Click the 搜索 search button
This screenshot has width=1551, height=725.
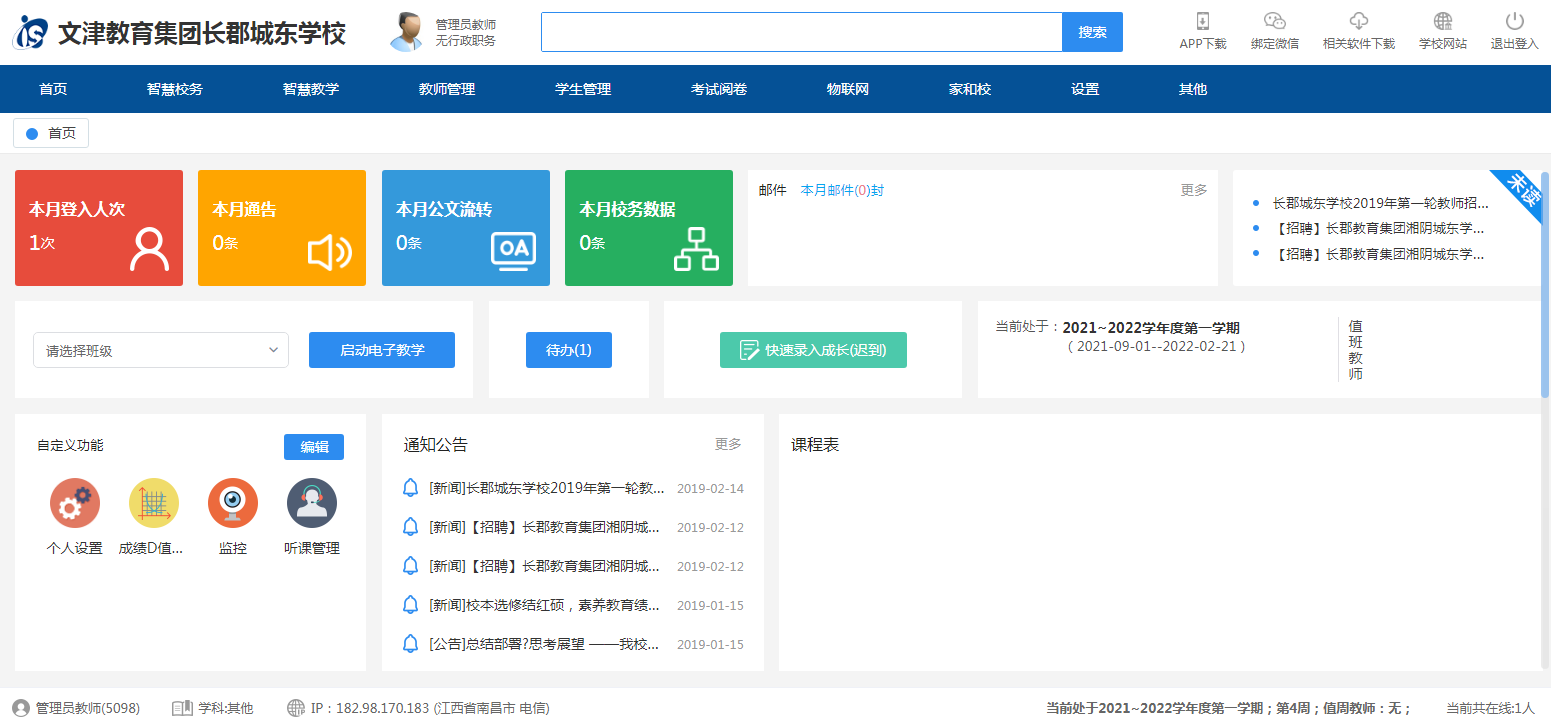click(x=1092, y=32)
